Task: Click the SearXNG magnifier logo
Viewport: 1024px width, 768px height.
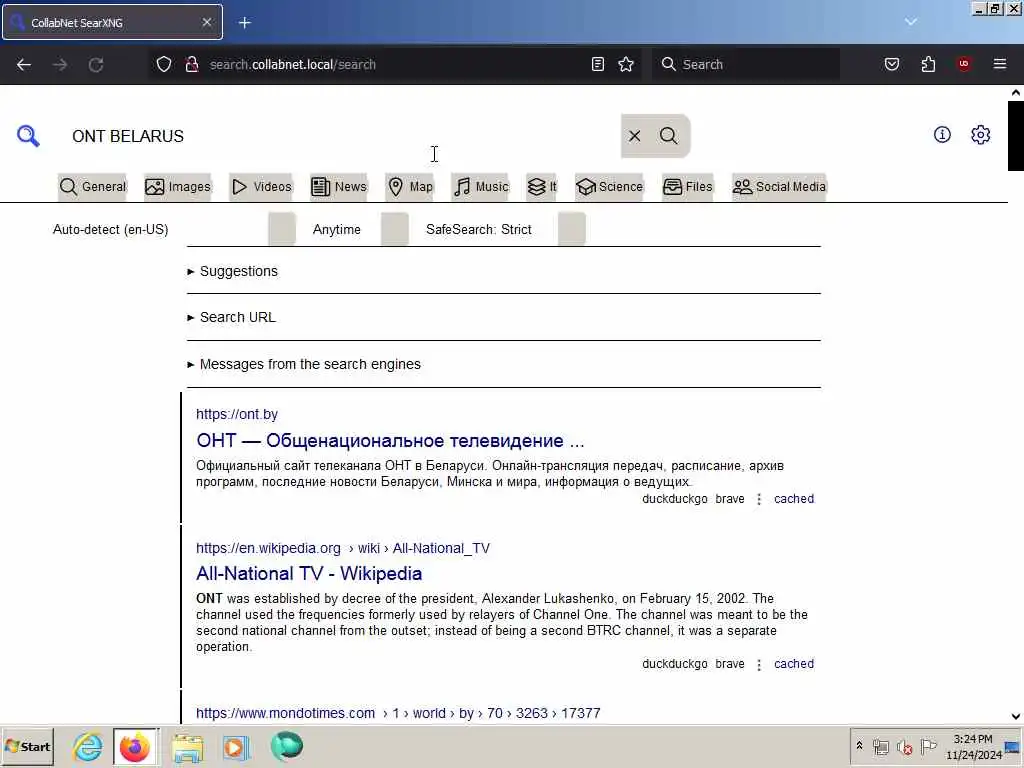Action: [x=28, y=136]
